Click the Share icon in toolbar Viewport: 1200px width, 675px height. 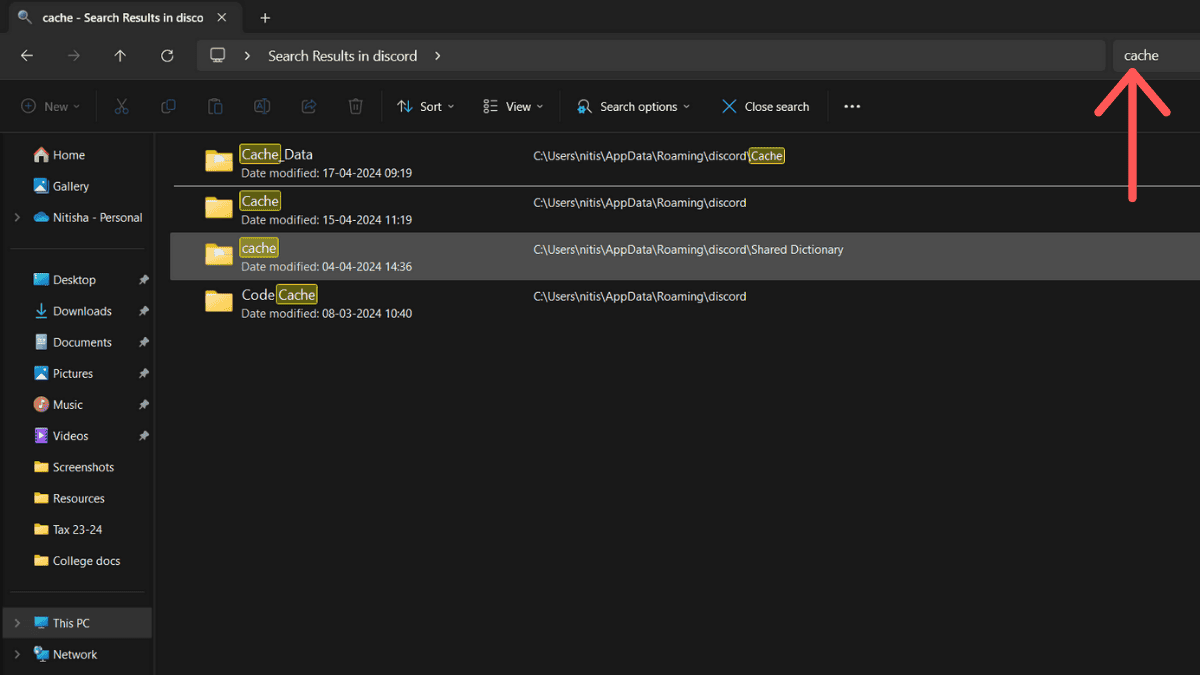[309, 106]
